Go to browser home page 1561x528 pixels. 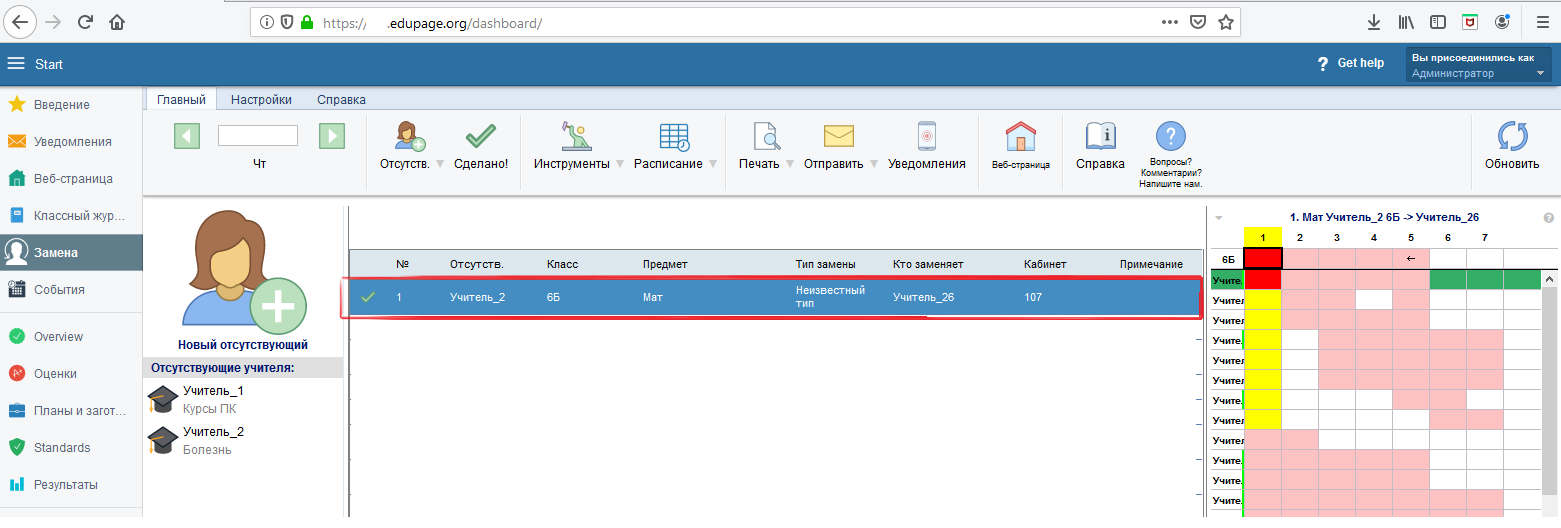pyautogui.click(x=117, y=21)
